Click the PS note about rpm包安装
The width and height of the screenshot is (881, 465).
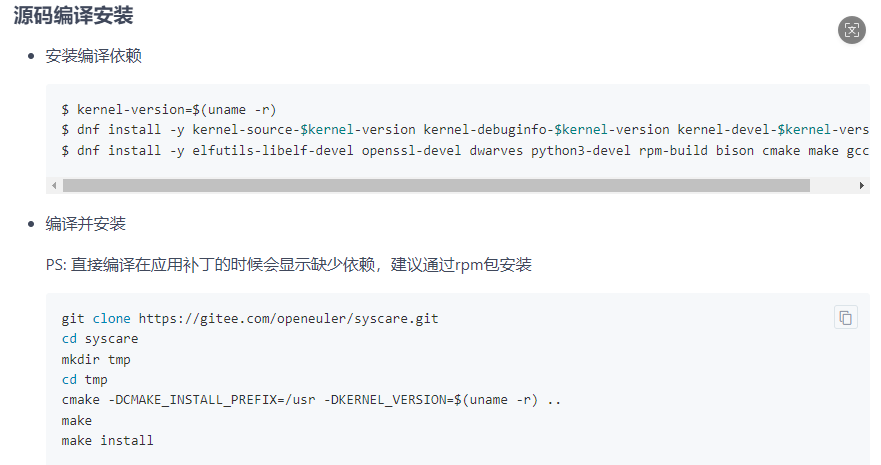[288, 265]
